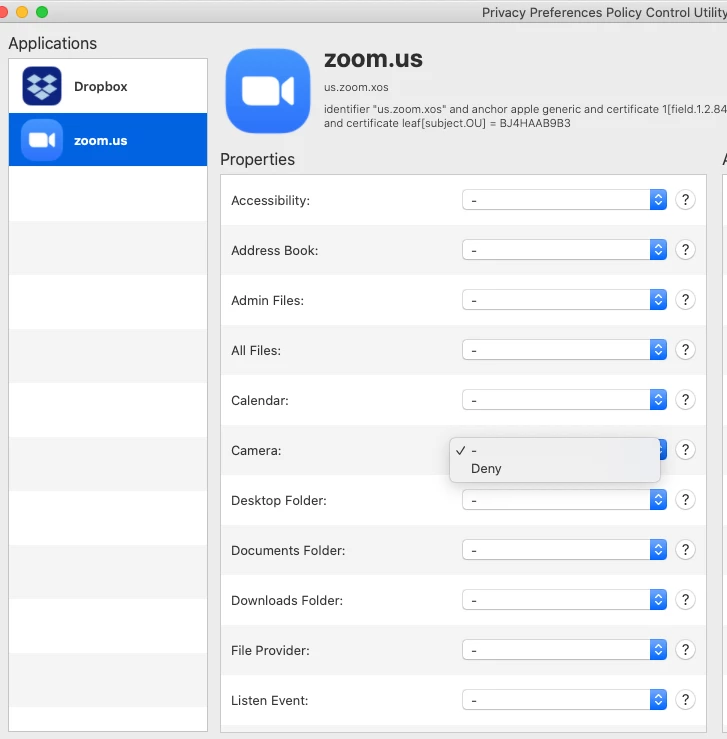Show help for Calendar

point(685,400)
